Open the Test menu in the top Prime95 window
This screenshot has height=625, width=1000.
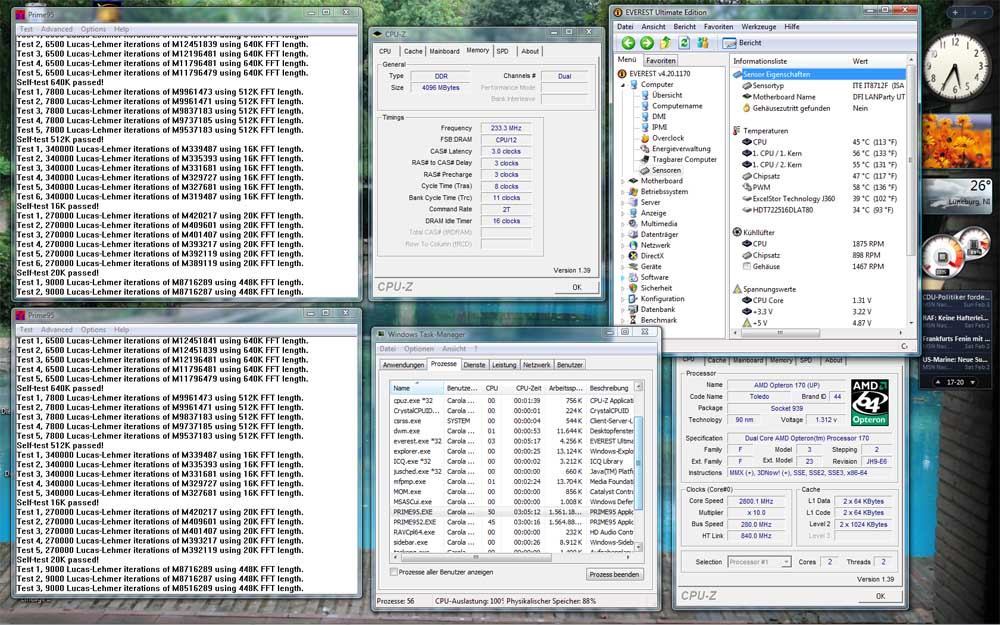(x=26, y=29)
